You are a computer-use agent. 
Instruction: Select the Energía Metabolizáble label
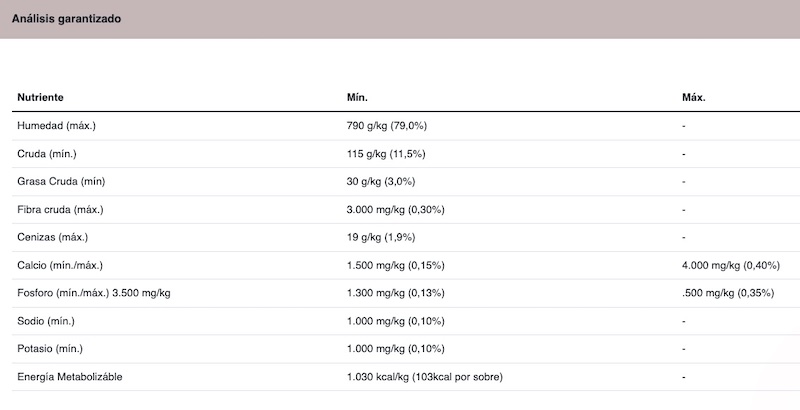pos(69,377)
